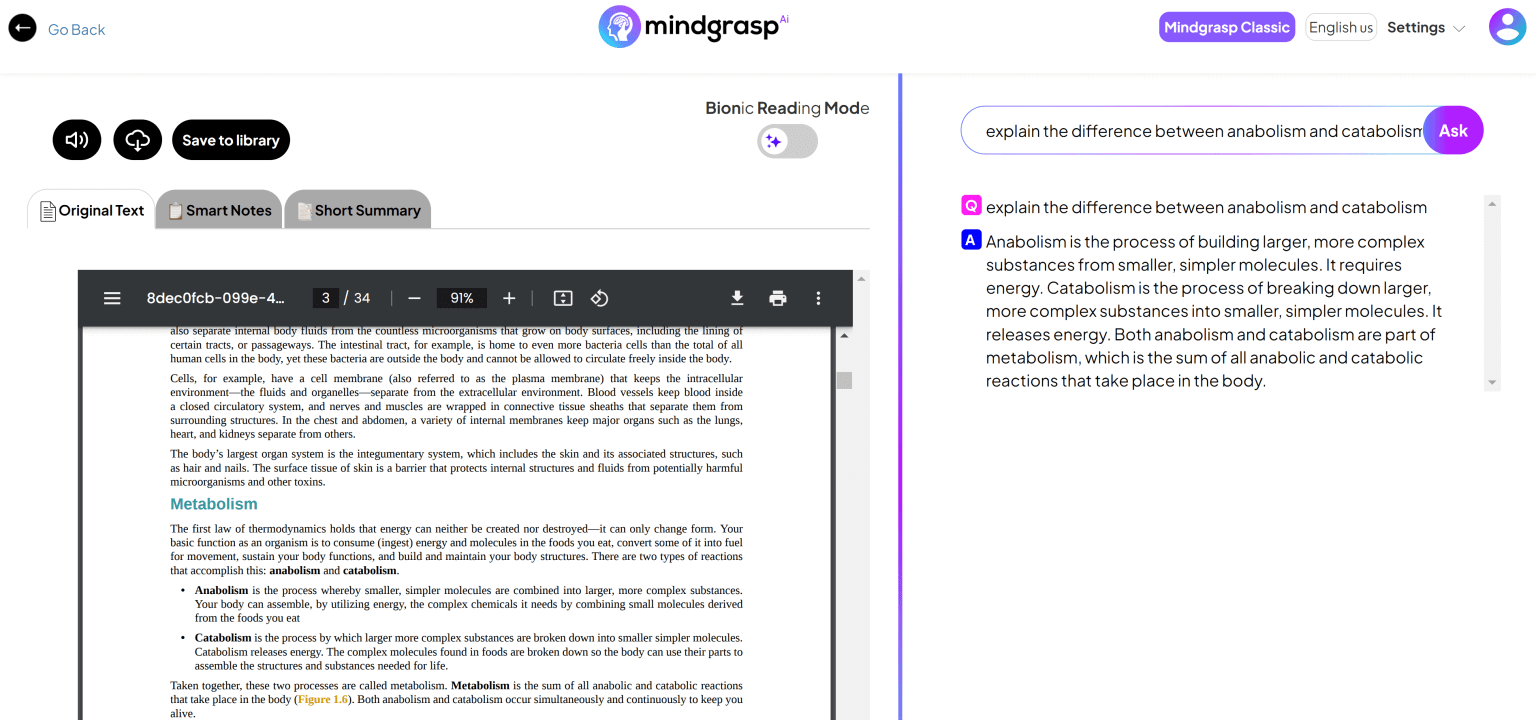
Task: Click the Save to library button
Action: pyautogui.click(x=231, y=139)
